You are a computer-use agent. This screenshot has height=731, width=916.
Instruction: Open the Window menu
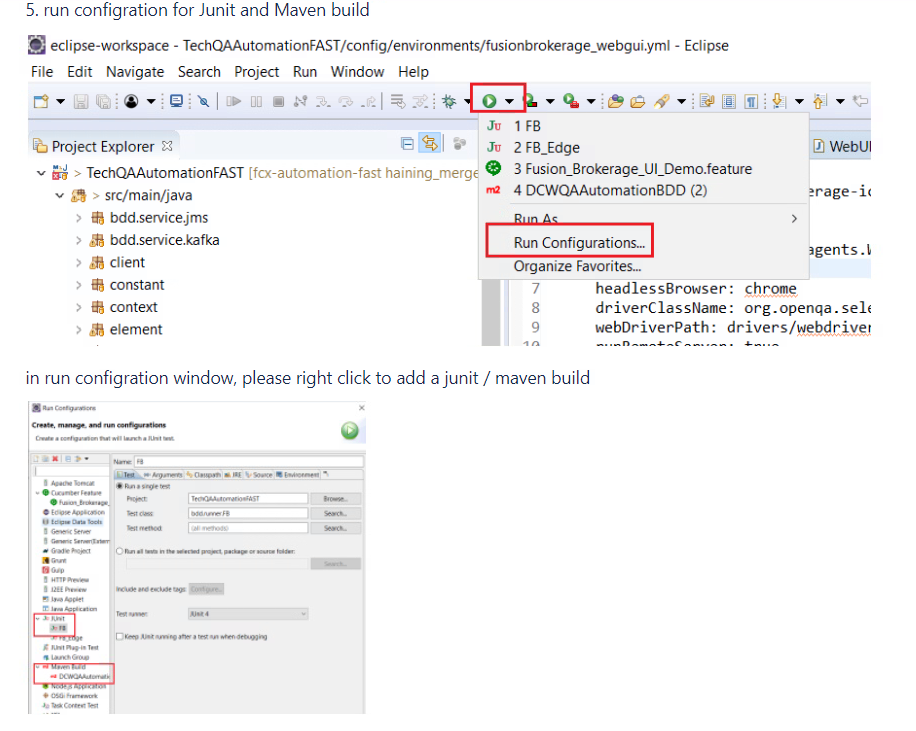pos(358,72)
